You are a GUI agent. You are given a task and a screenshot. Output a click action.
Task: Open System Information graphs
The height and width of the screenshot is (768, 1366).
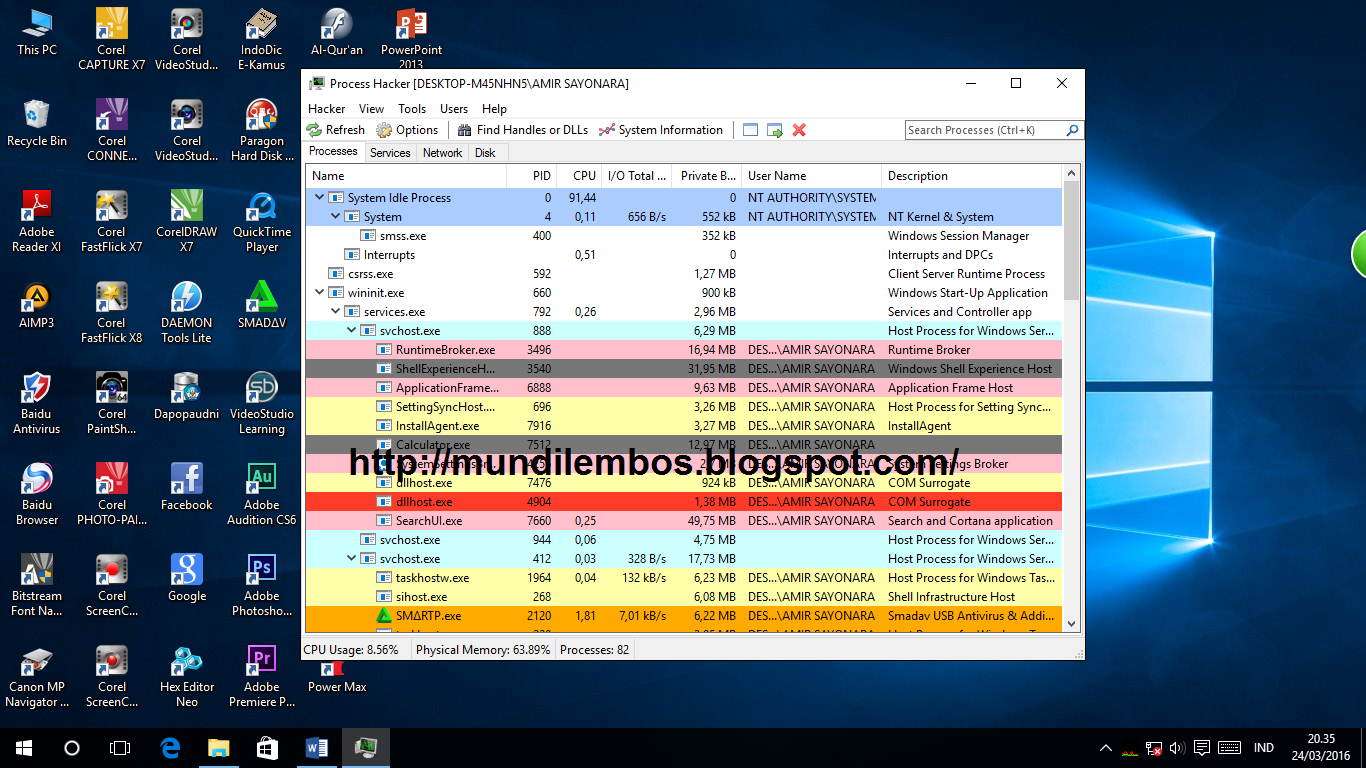click(x=661, y=130)
